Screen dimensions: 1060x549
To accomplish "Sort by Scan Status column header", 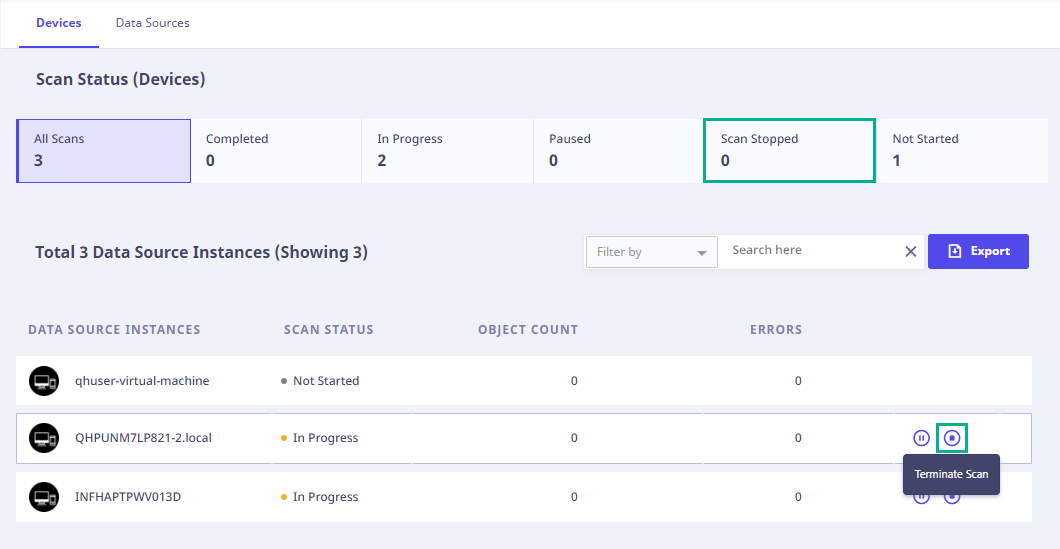I will (x=329, y=330).
